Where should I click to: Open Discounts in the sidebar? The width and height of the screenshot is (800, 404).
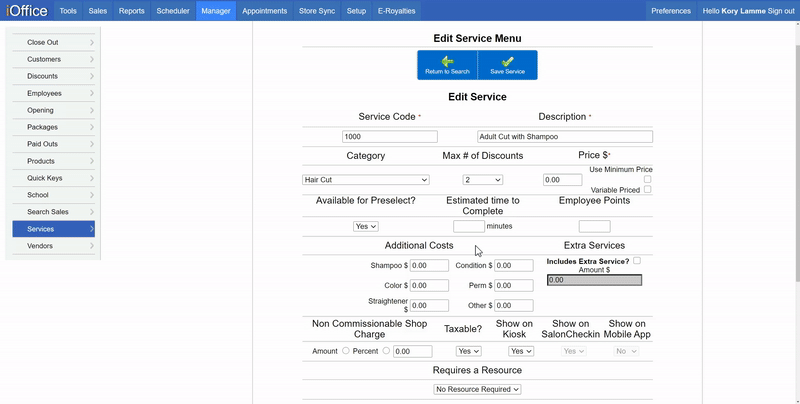pyautogui.click(x=54, y=76)
